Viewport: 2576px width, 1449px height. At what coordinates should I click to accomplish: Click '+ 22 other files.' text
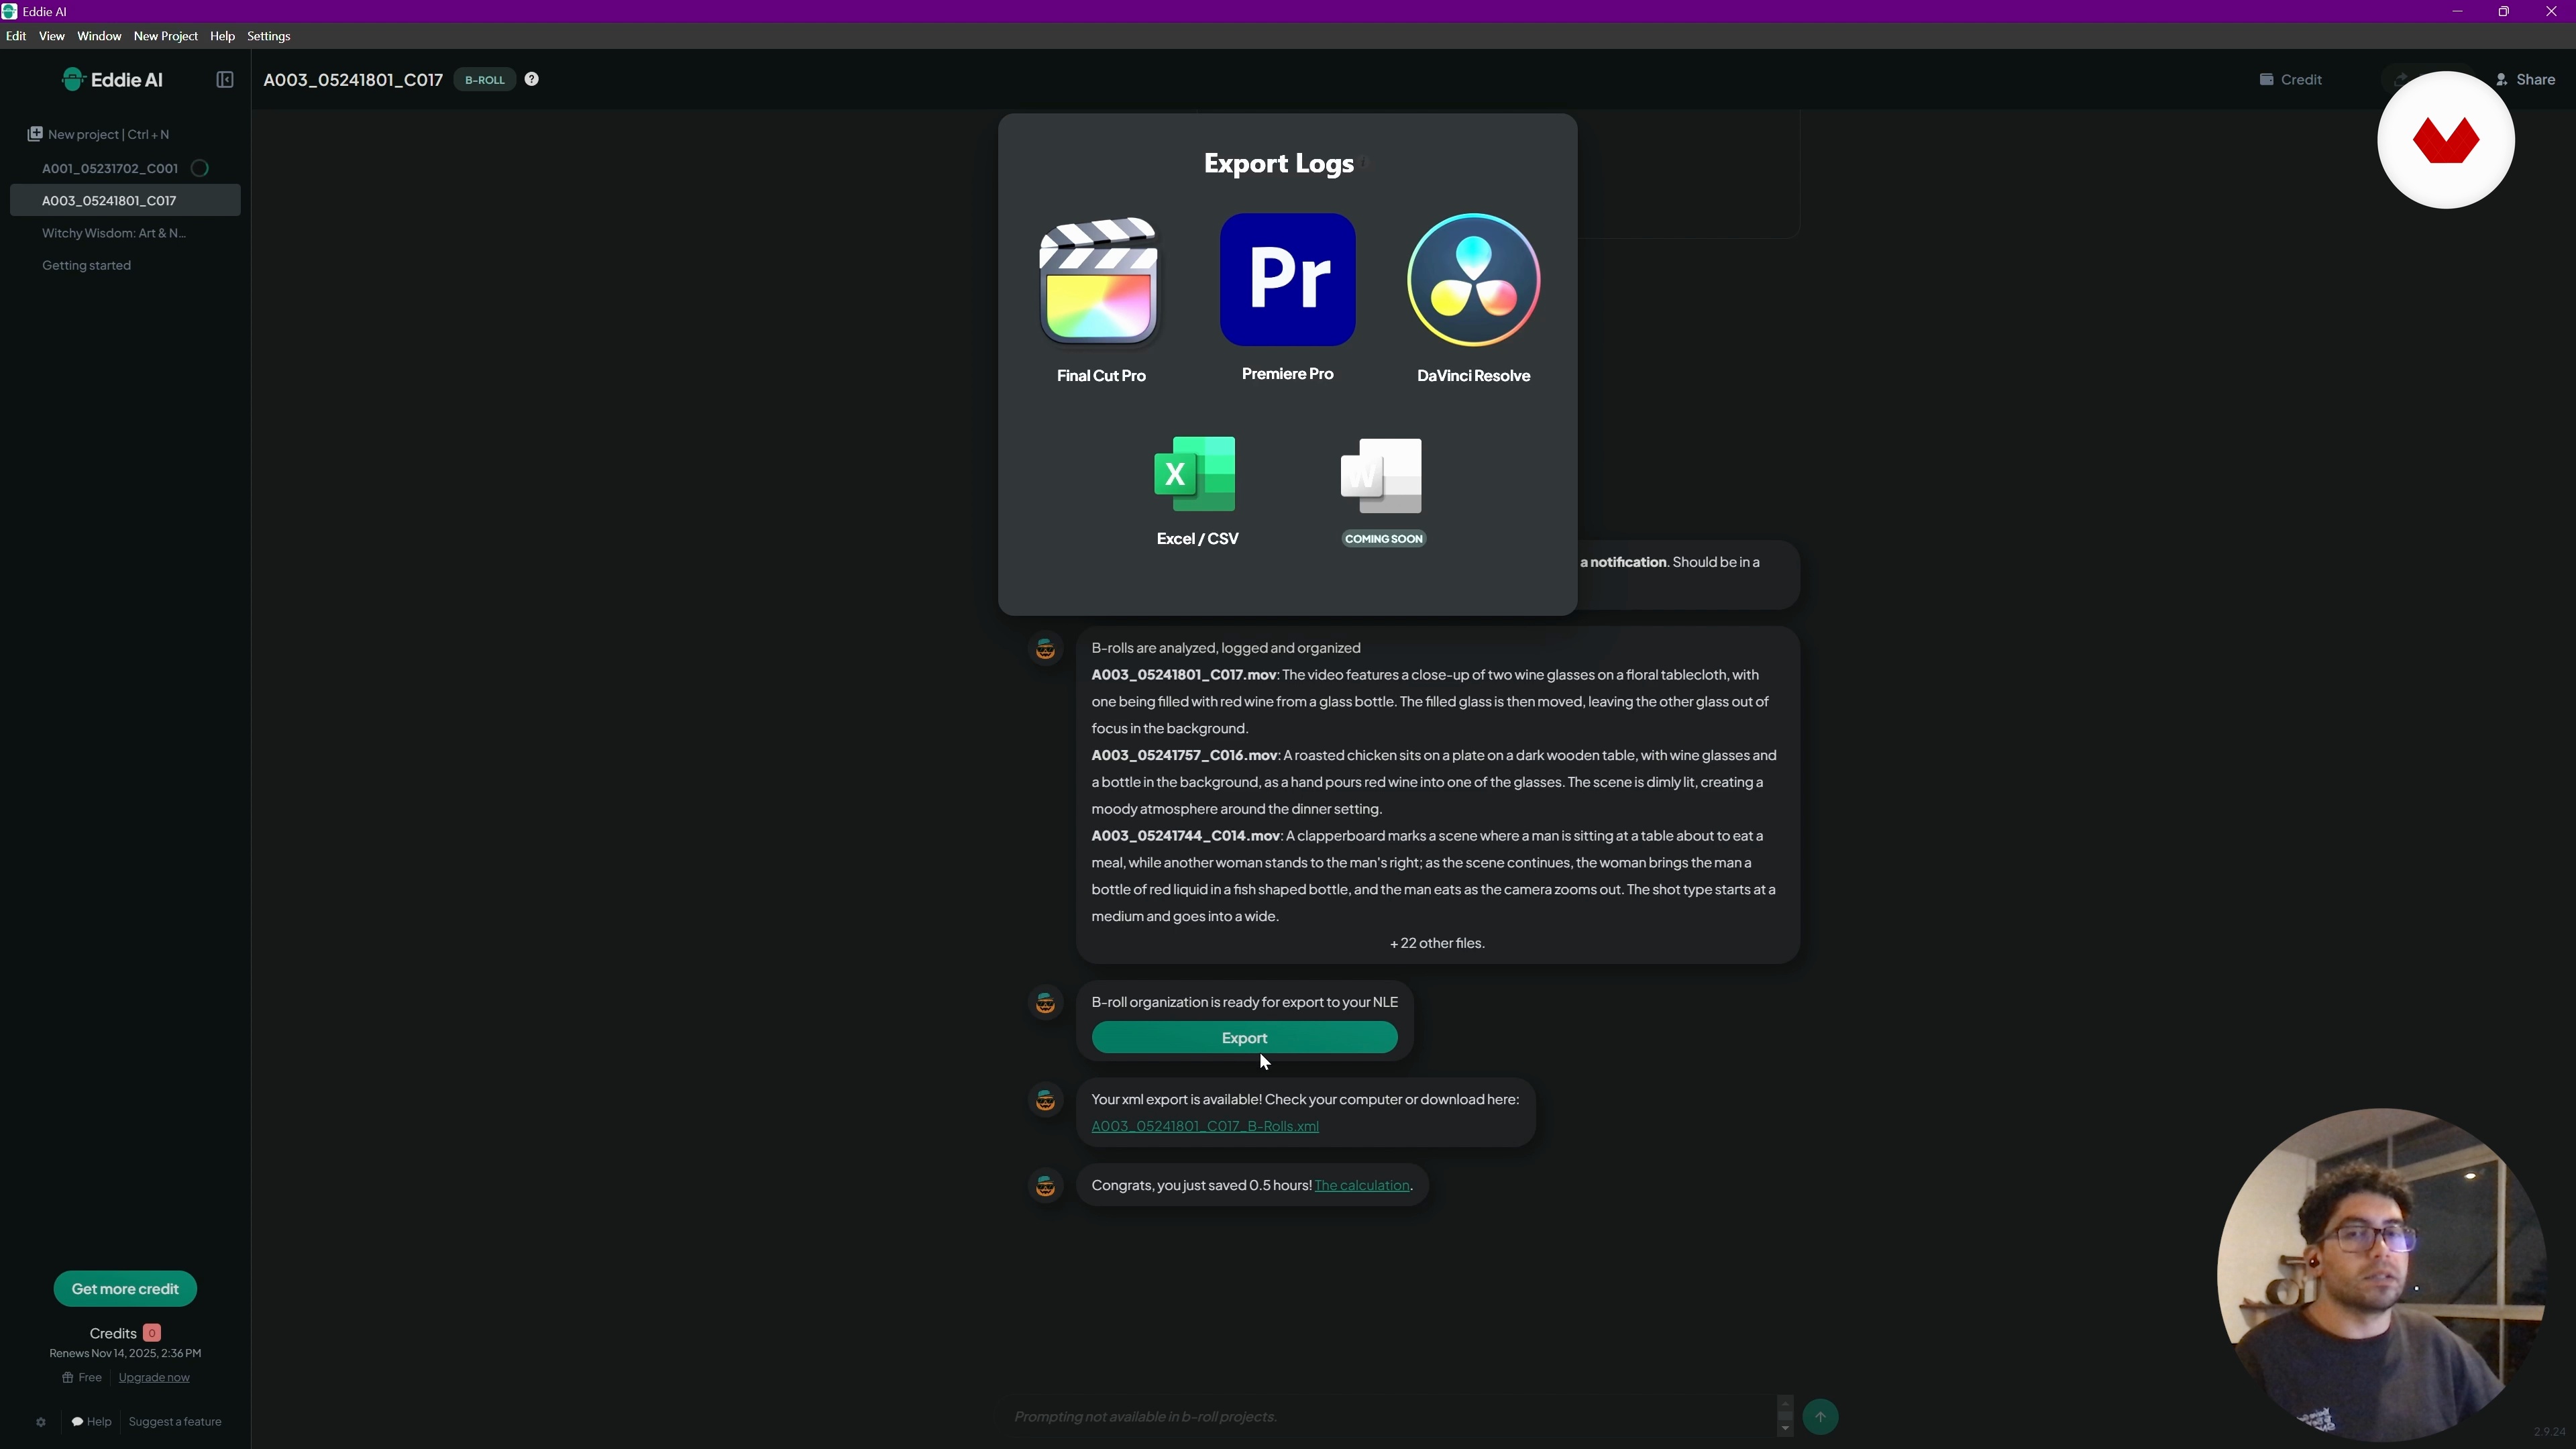pos(1437,943)
